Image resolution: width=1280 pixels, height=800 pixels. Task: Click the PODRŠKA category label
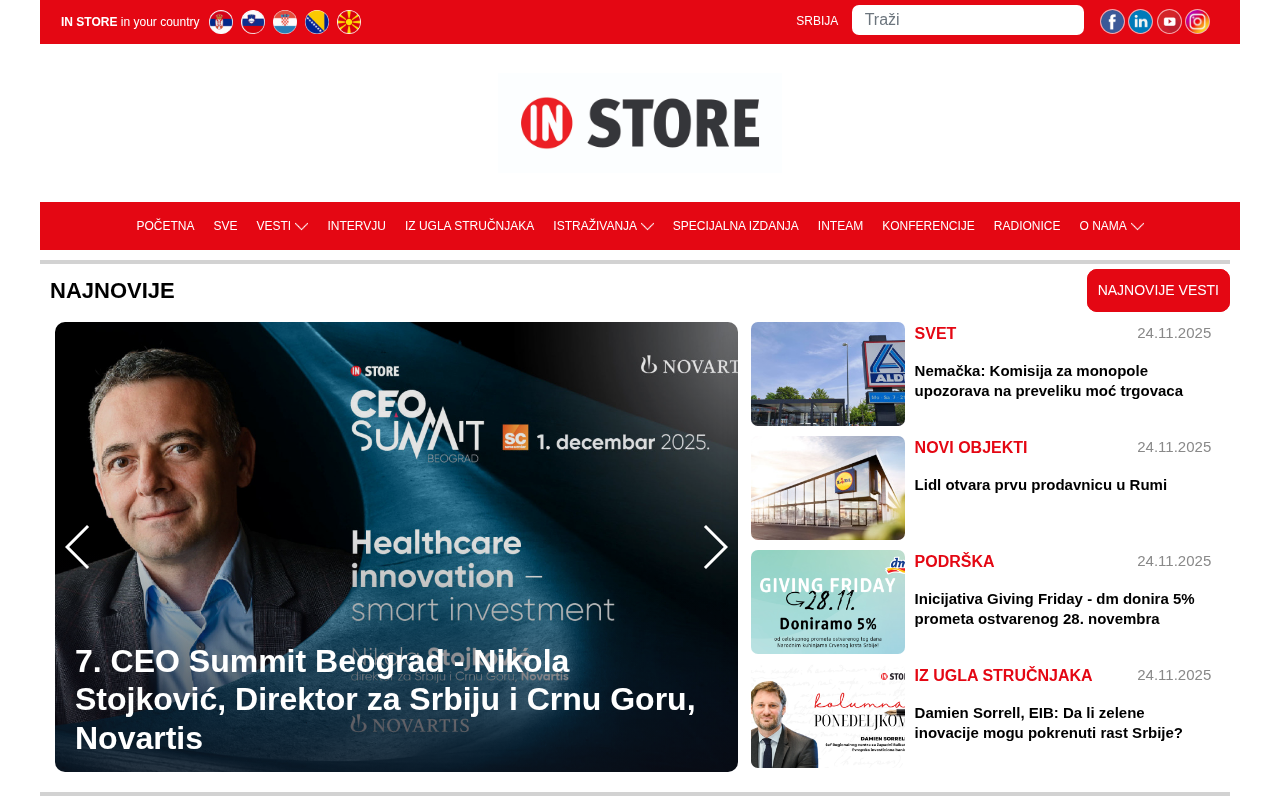tap(954, 562)
